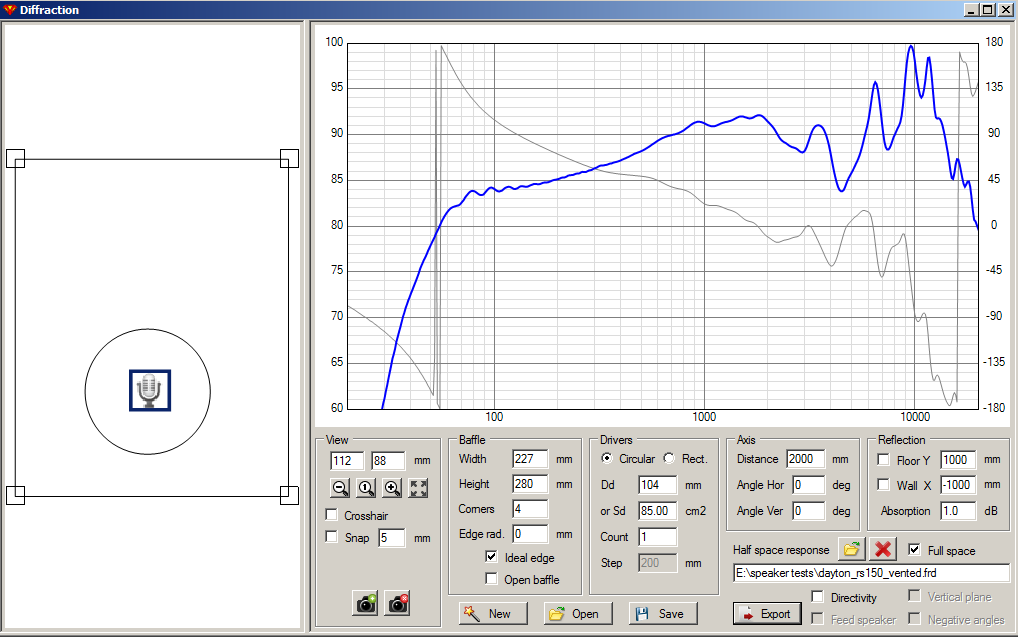This screenshot has width=1018, height=637.
Task: Uncheck the Full space checkbox
Action: click(914, 549)
